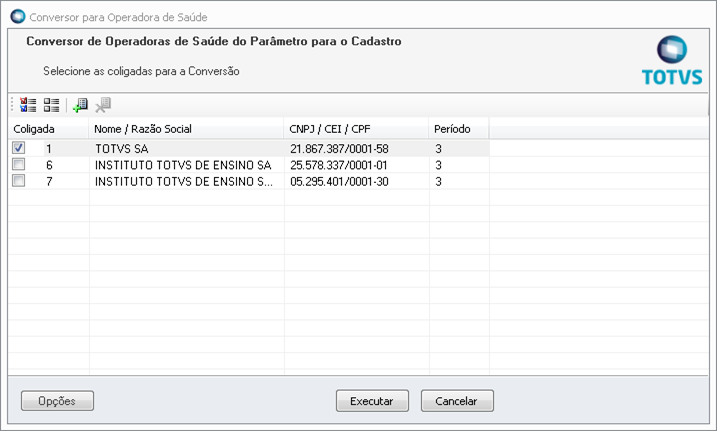717x431 pixels.
Task: Click the app icon in the title bar
Action: tap(16, 17)
